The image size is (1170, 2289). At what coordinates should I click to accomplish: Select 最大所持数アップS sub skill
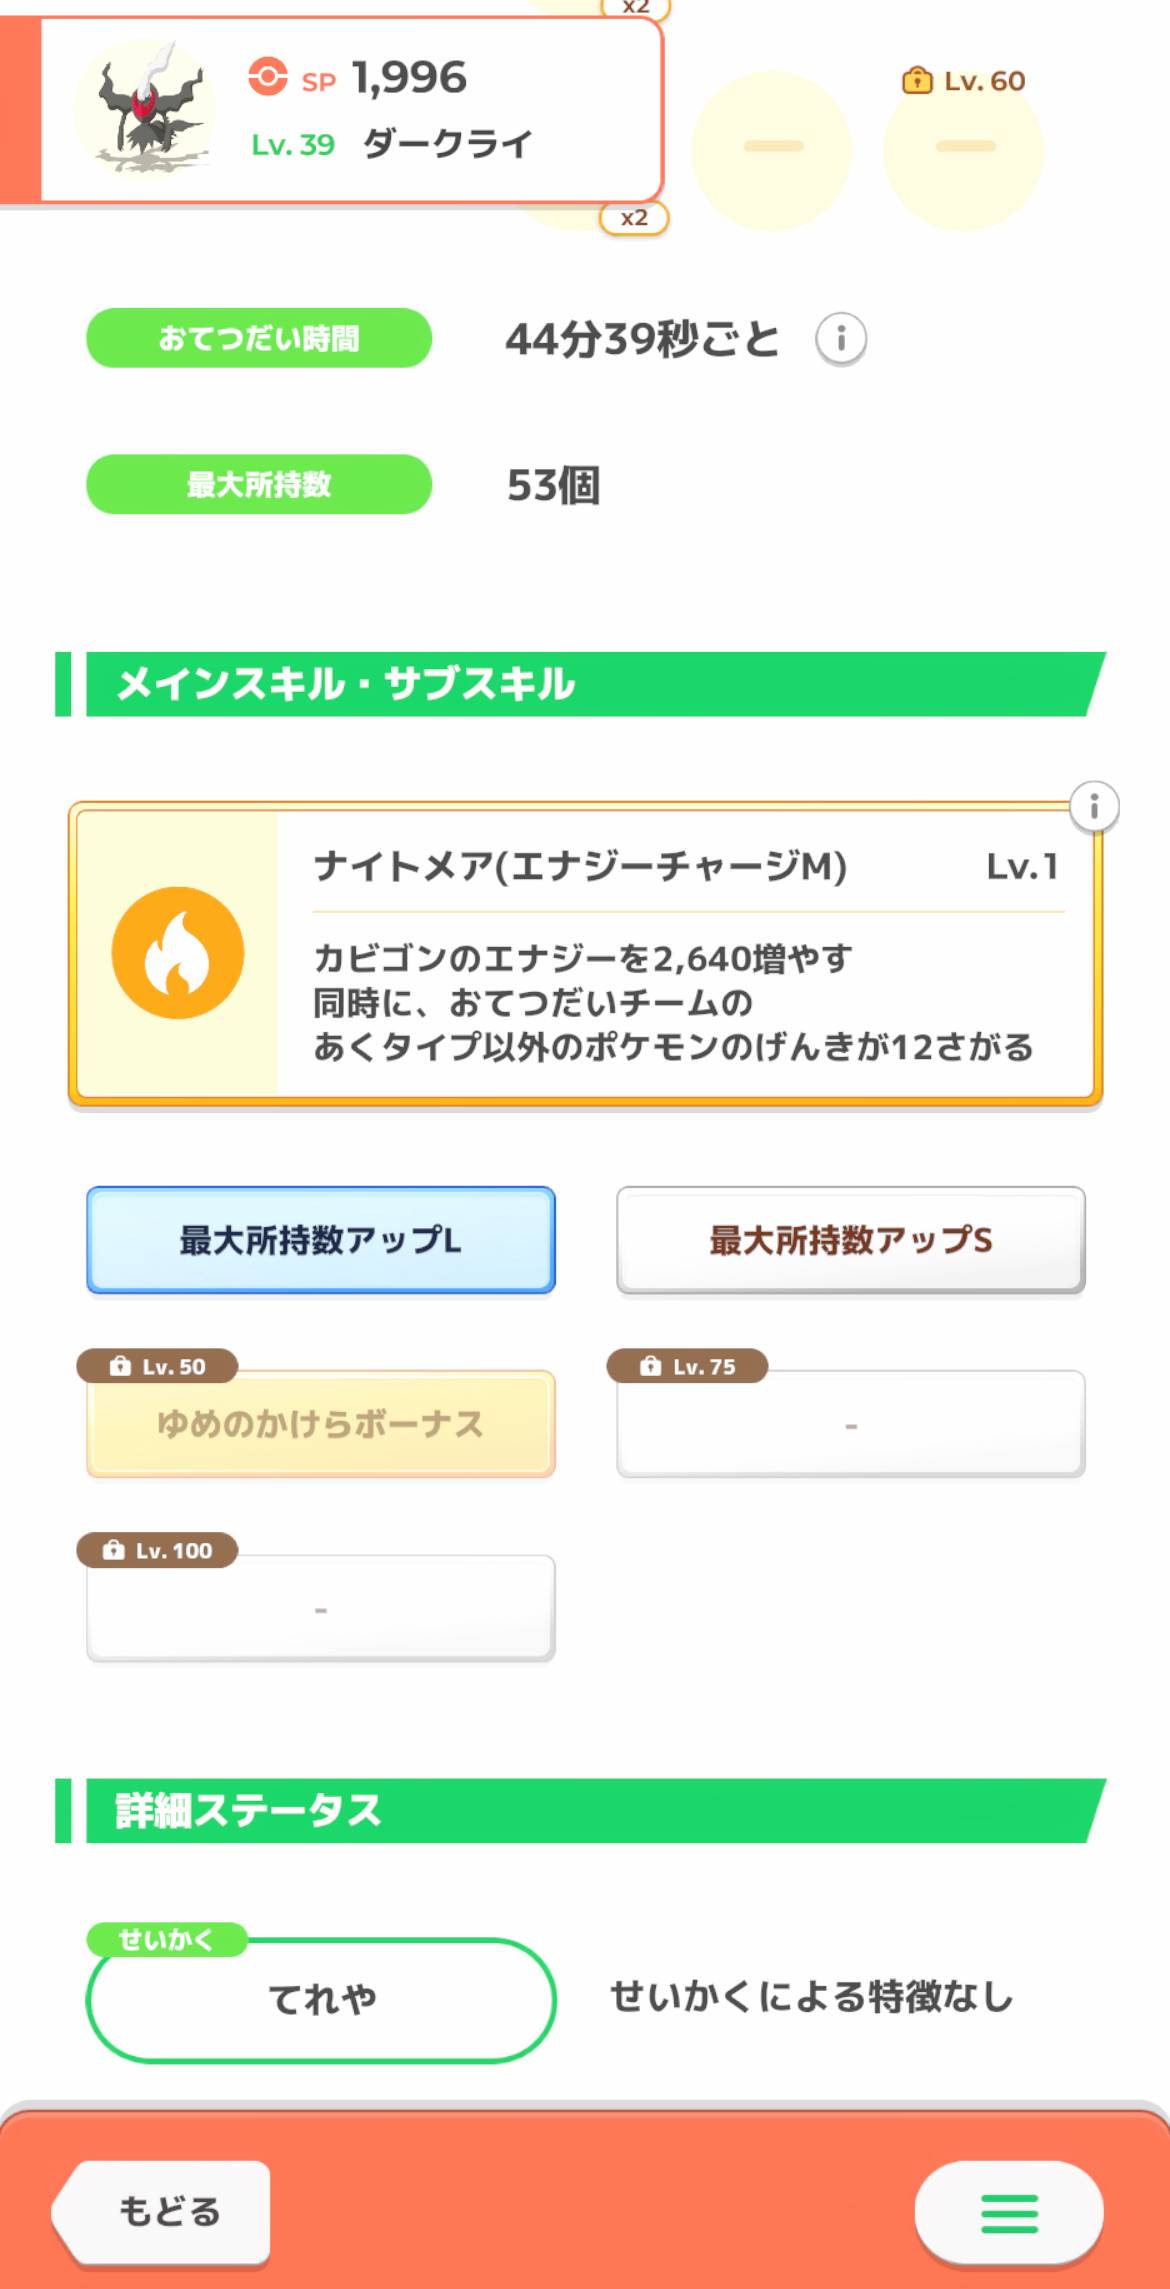click(851, 1240)
